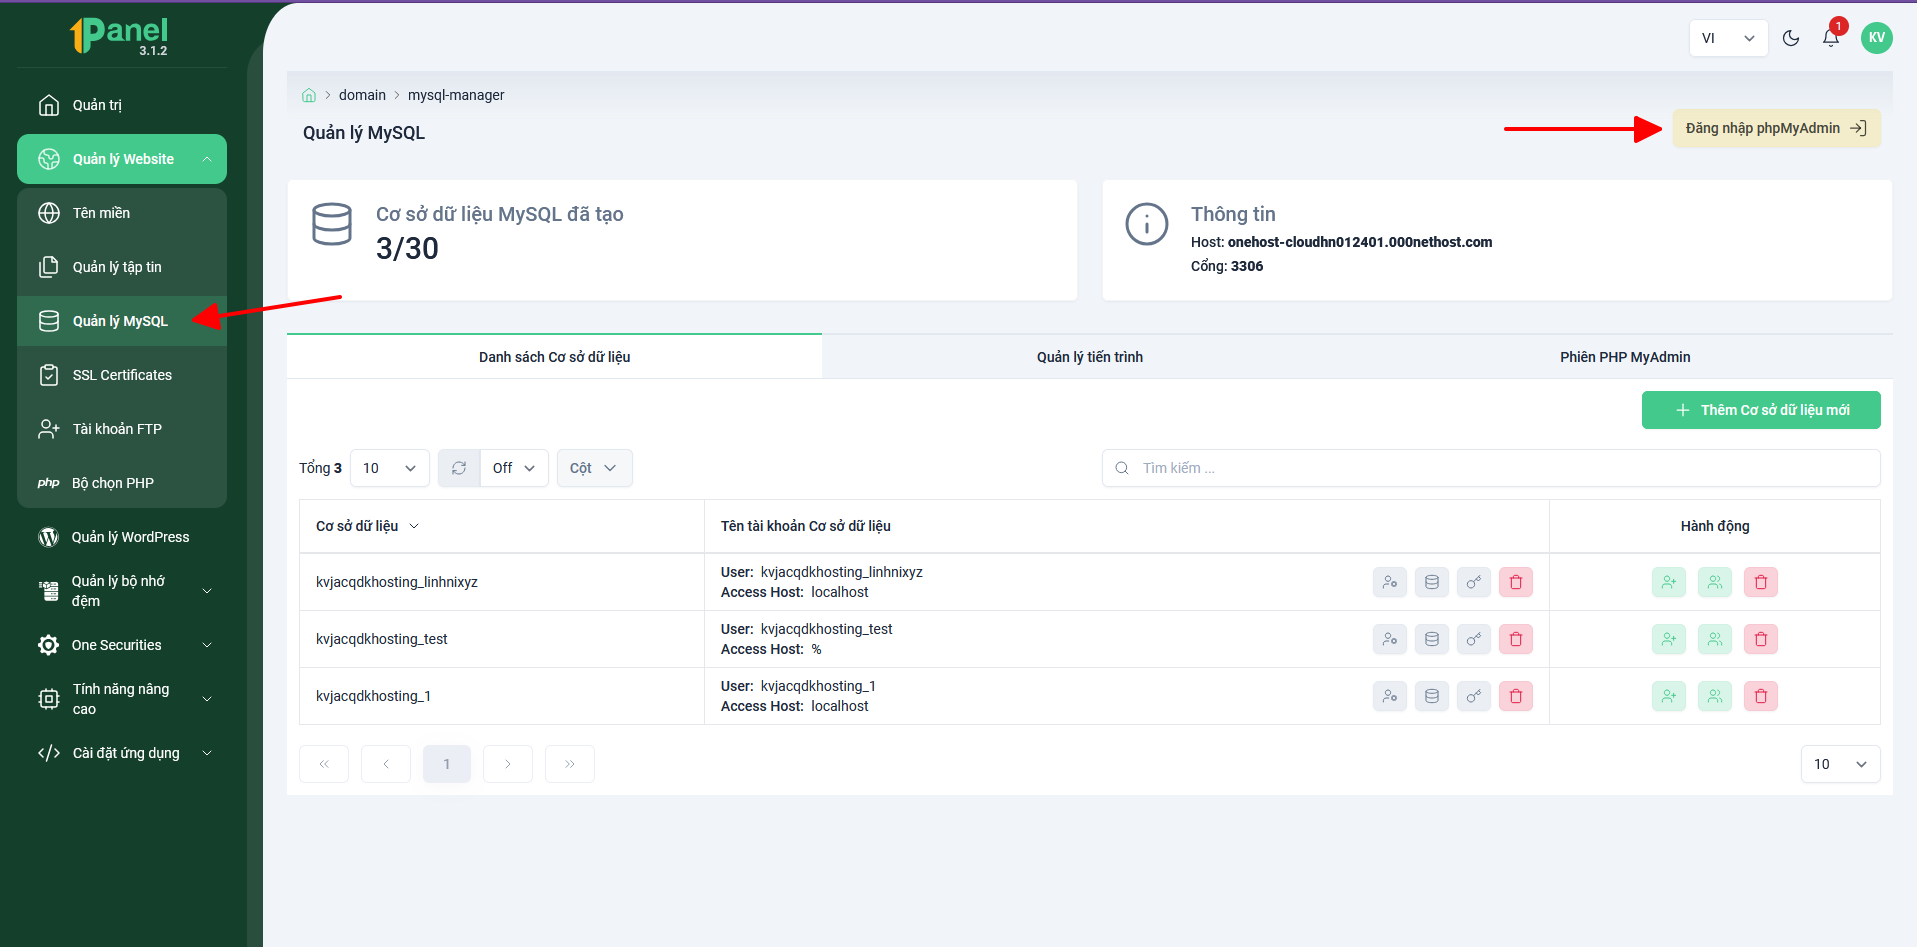Open the page-size dropdown below the table
This screenshot has width=1917, height=947.
point(1840,764)
